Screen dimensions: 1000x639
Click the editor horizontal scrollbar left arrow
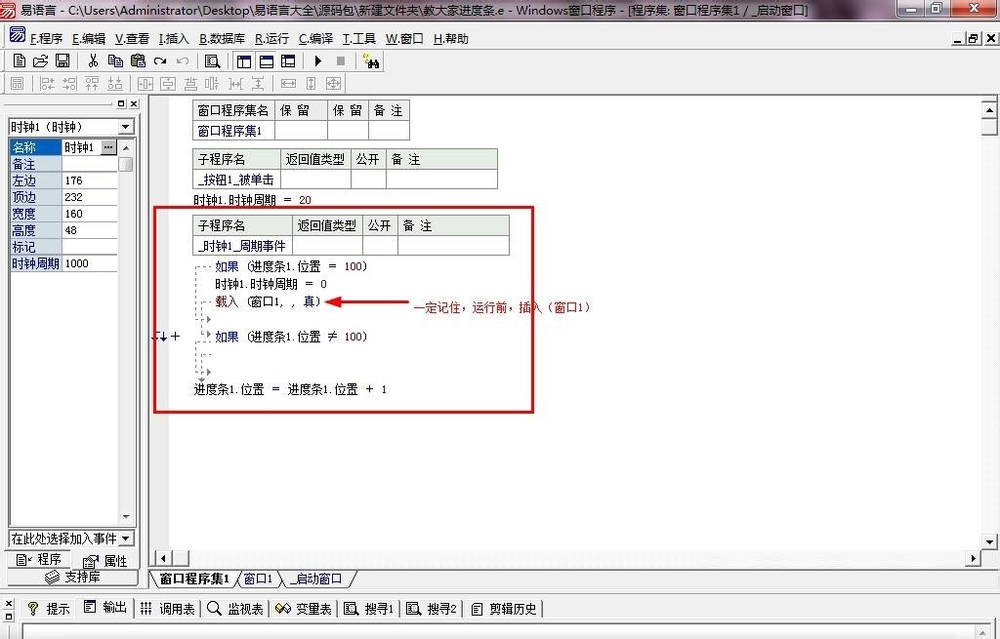pos(164,559)
